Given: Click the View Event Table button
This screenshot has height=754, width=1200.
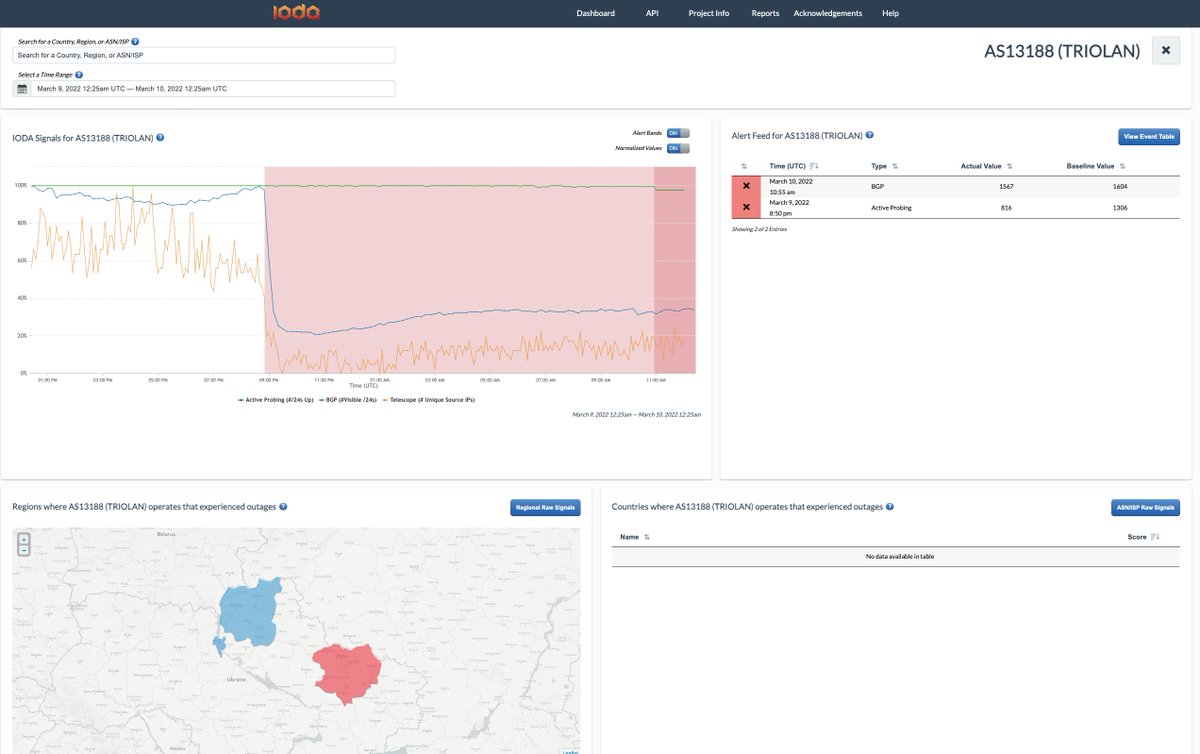Looking at the screenshot, I should (x=1149, y=137).
